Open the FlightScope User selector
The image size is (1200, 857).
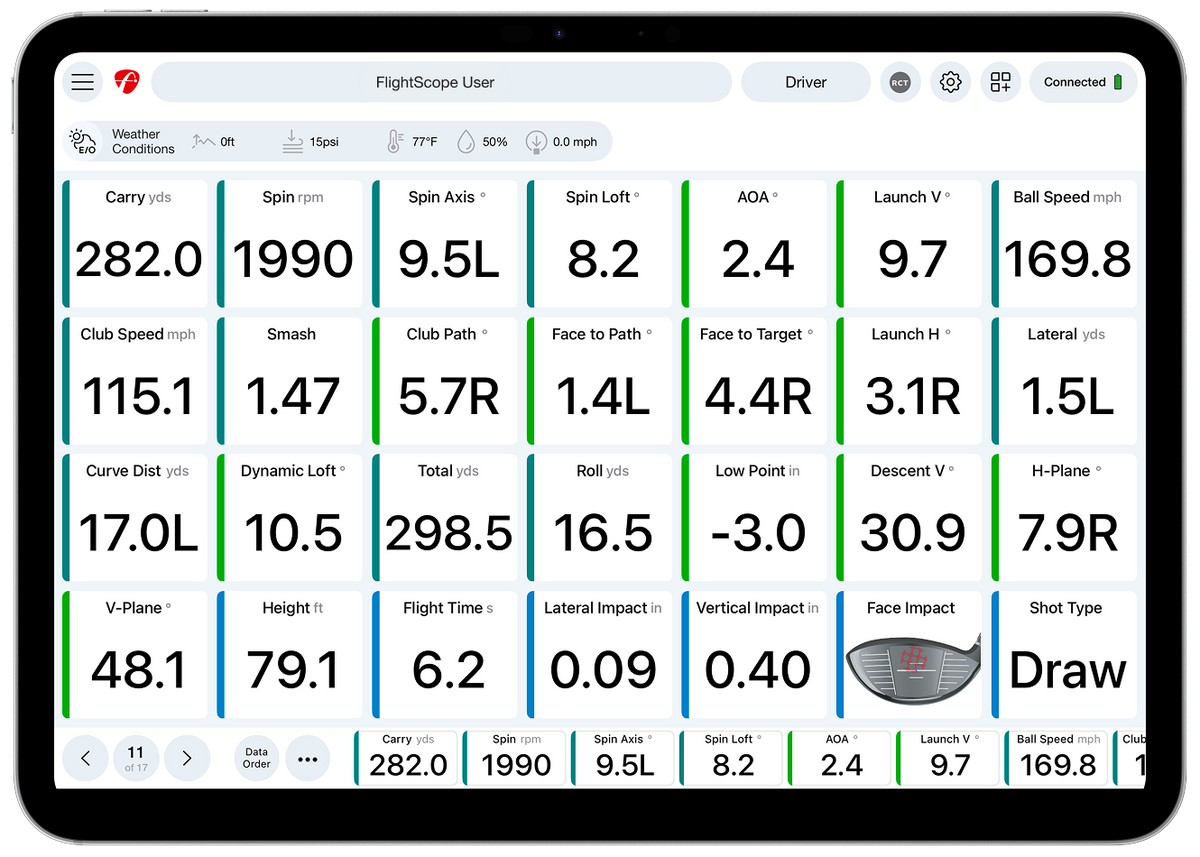[x=441, y=82]
